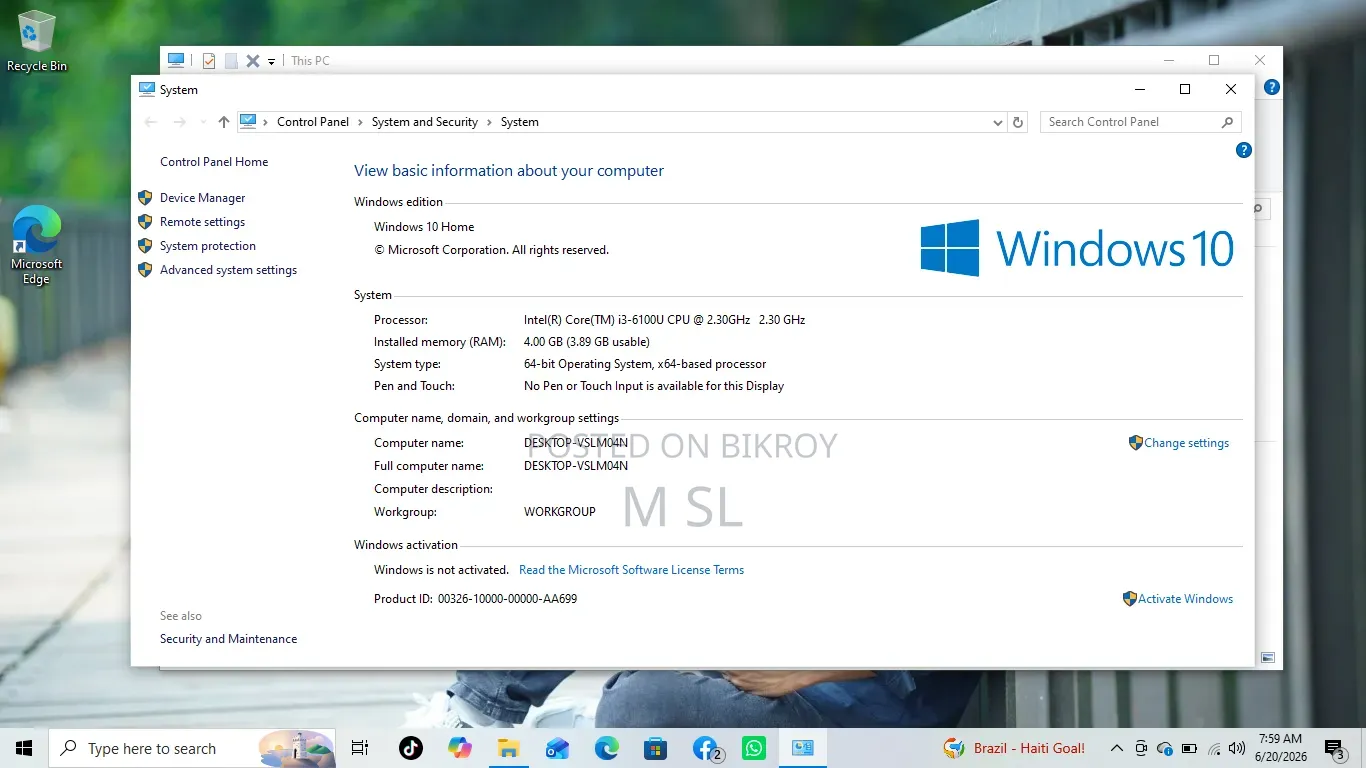
Task: Open Facebook from the taskbar
Action: point(706,748)
